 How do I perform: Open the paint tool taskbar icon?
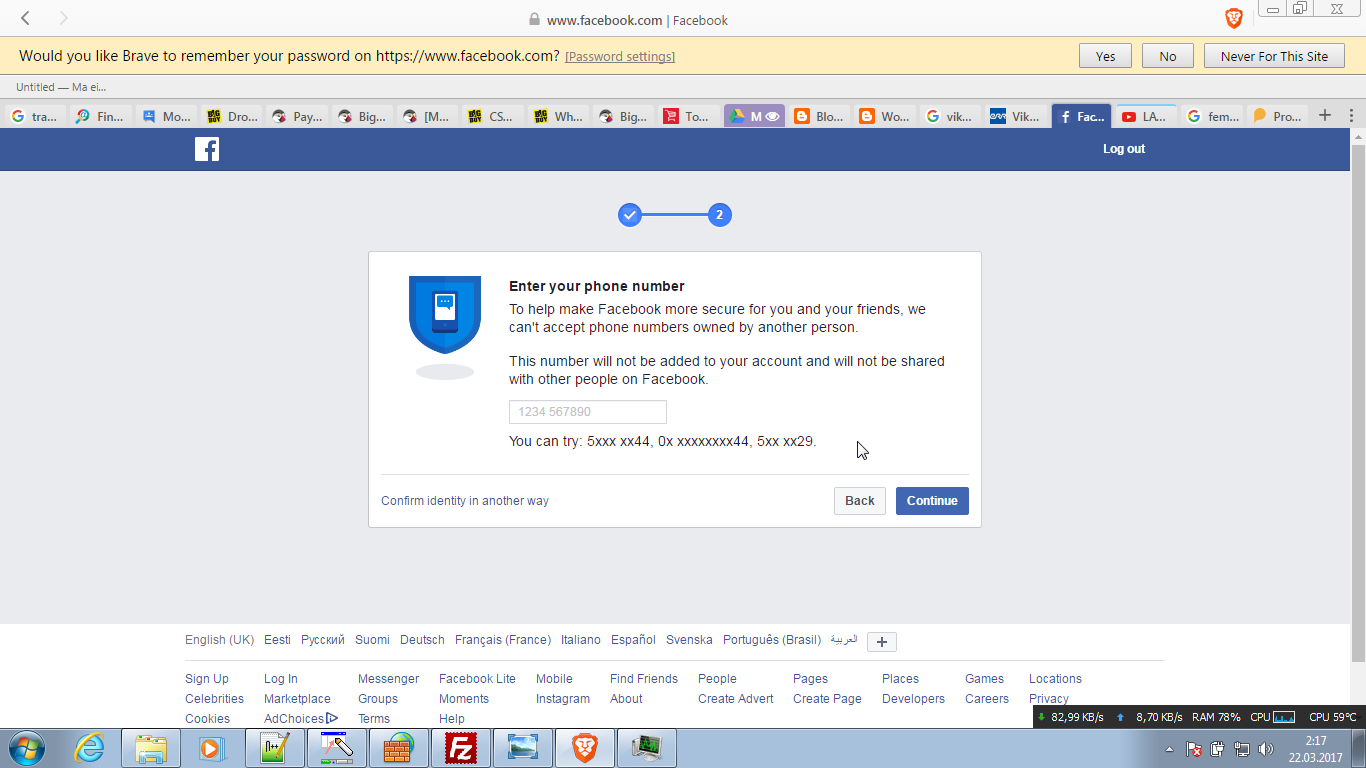click(337, 748)
